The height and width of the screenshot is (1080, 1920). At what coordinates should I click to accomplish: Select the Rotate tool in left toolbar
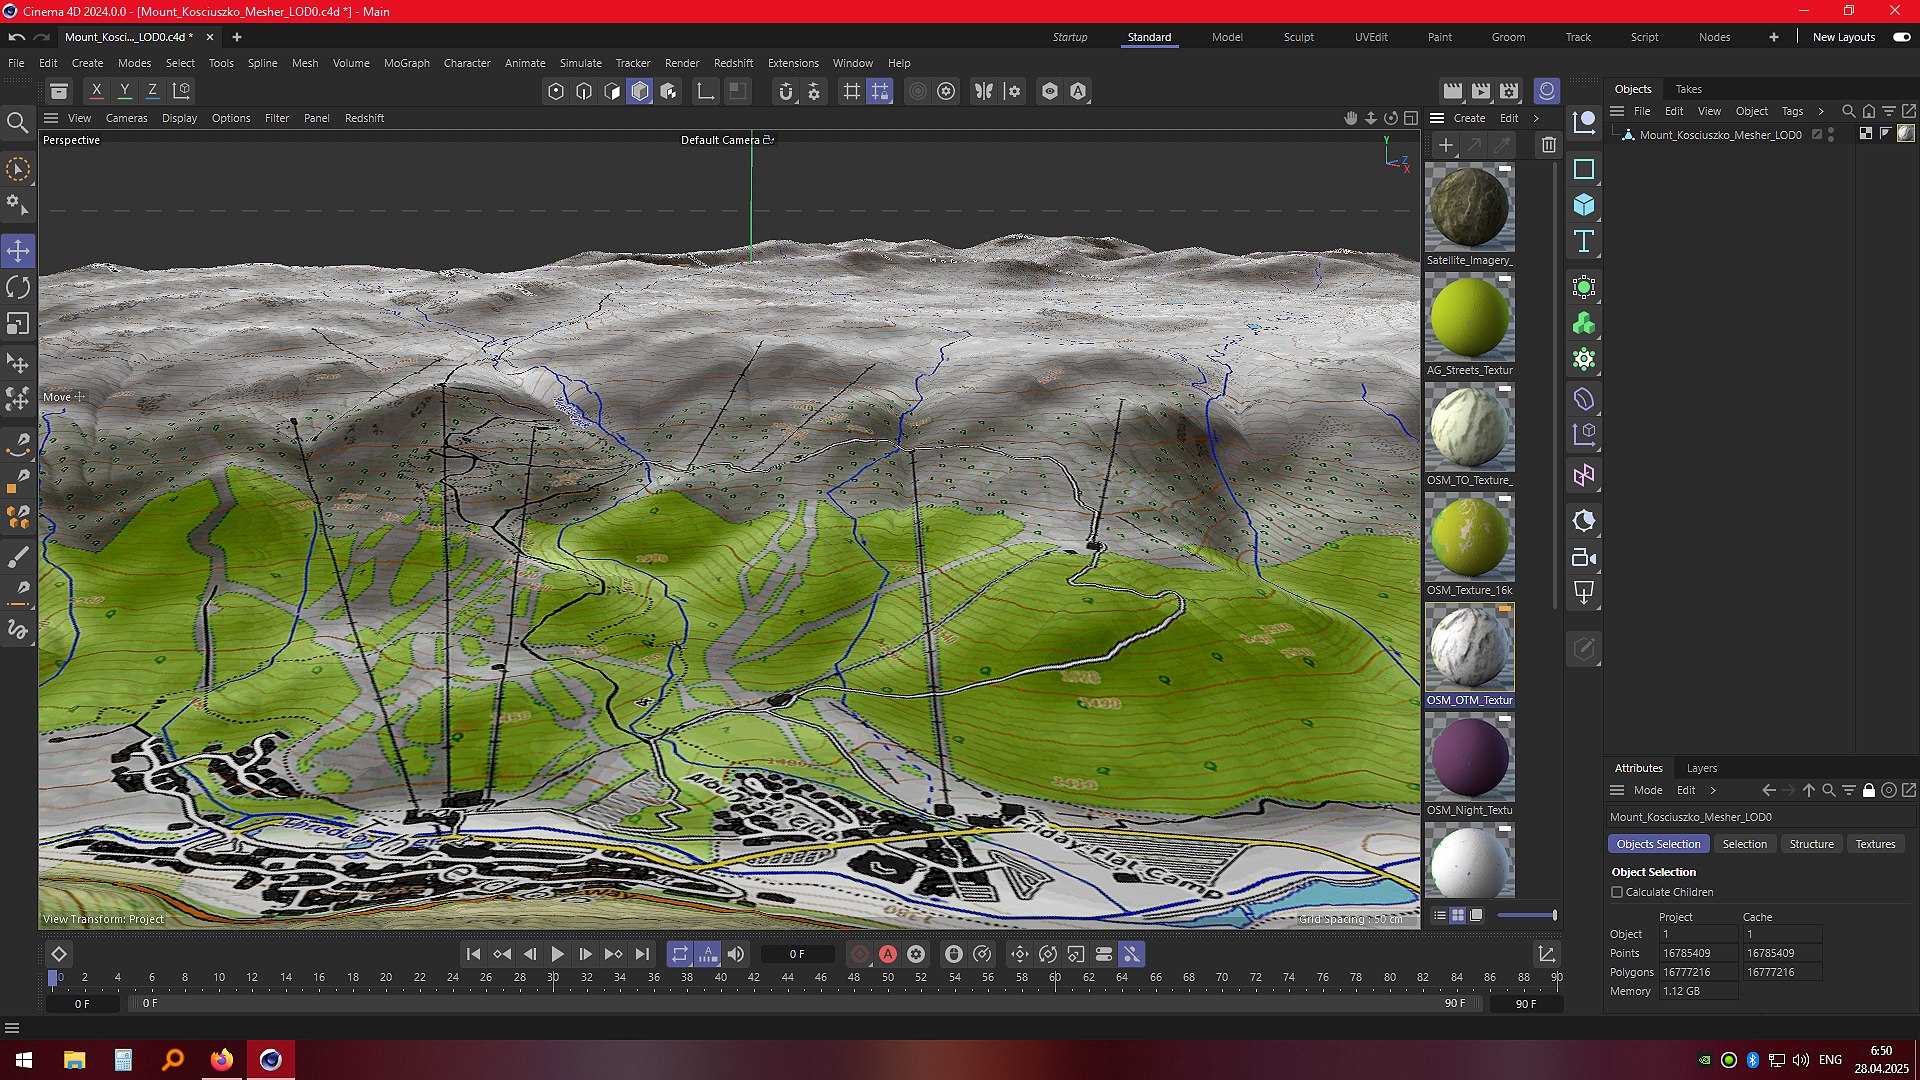18,288
